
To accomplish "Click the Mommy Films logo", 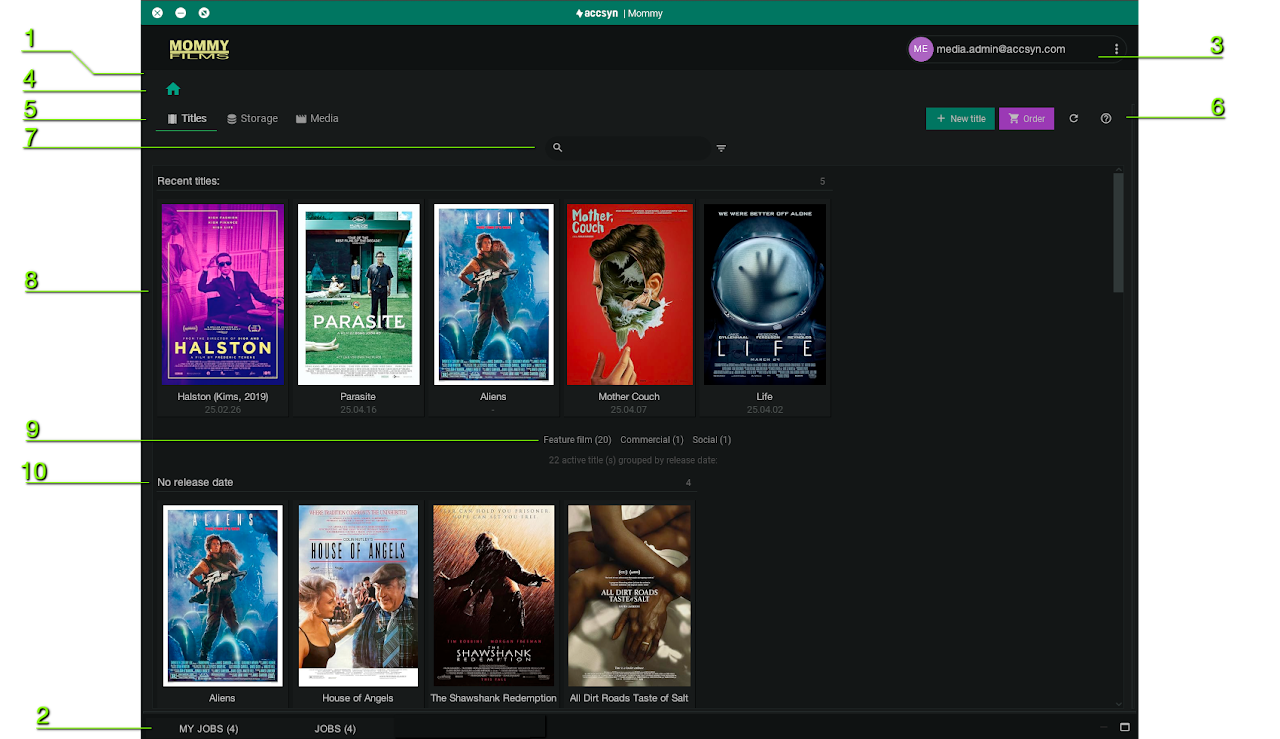I will click(x=199, y=49).
